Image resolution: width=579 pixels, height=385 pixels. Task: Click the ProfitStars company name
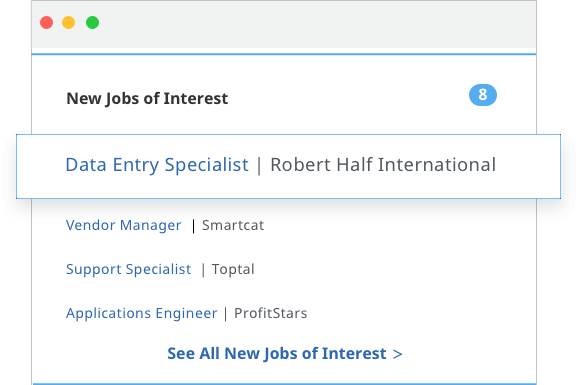[271, 313]
